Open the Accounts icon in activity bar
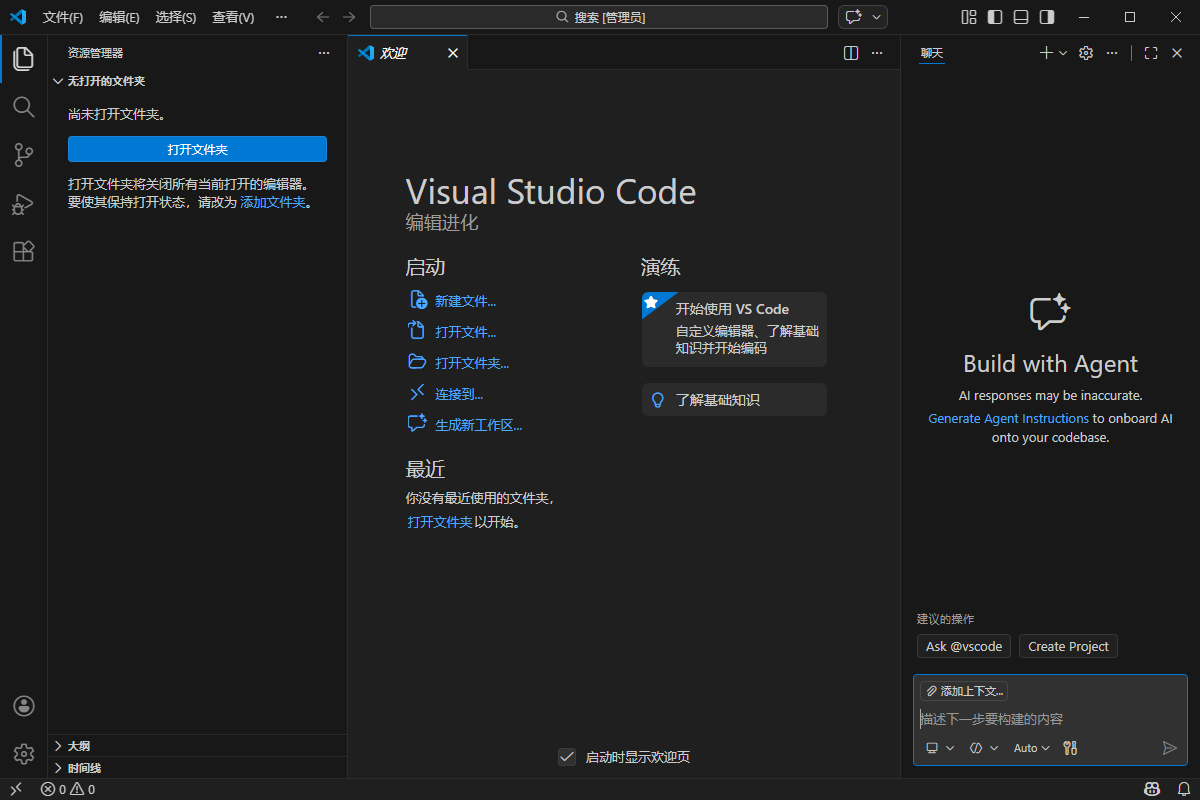Viewport: 1200px width, 800px height. tap(23, 706)
